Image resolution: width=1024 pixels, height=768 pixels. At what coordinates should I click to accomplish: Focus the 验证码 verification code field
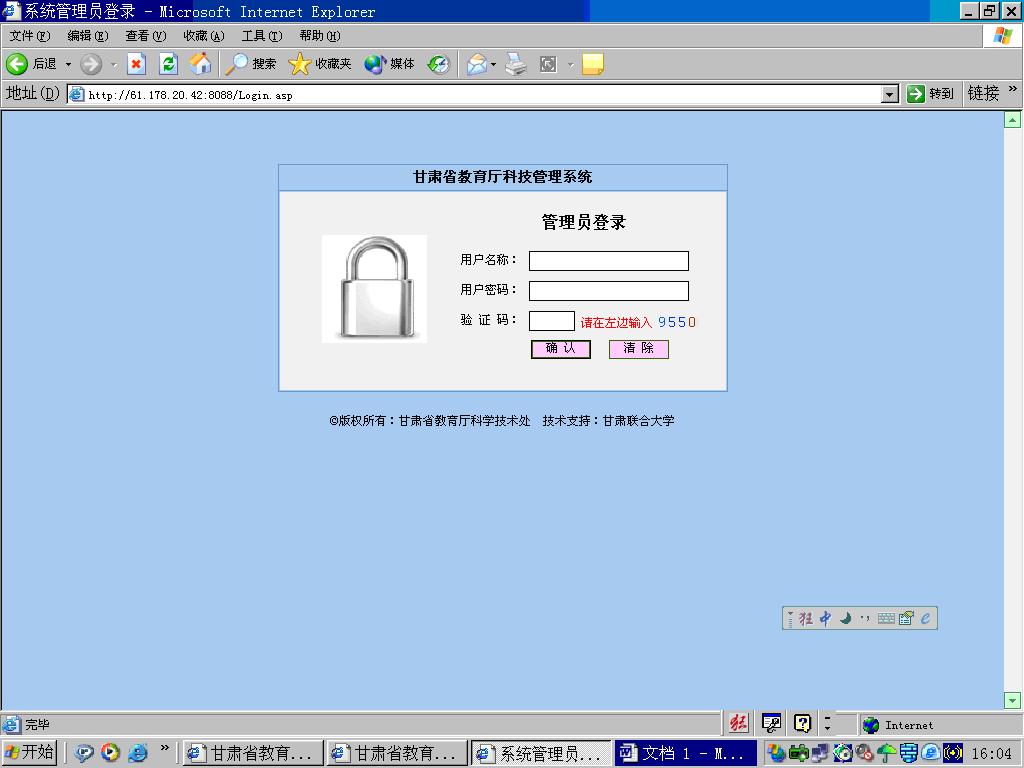pos(551,321)
